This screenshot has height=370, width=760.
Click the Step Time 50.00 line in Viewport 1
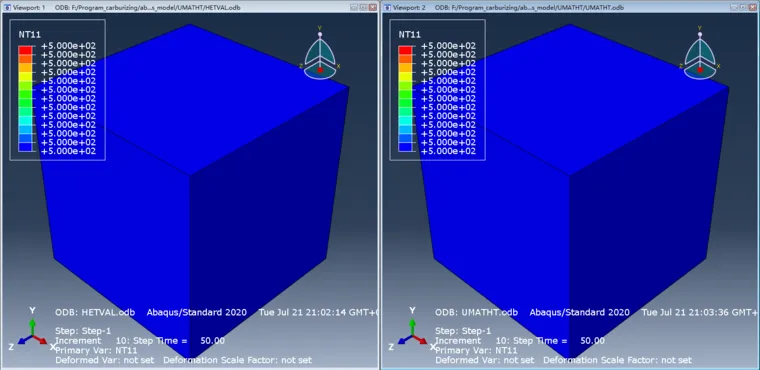click(x=140, y=341)
